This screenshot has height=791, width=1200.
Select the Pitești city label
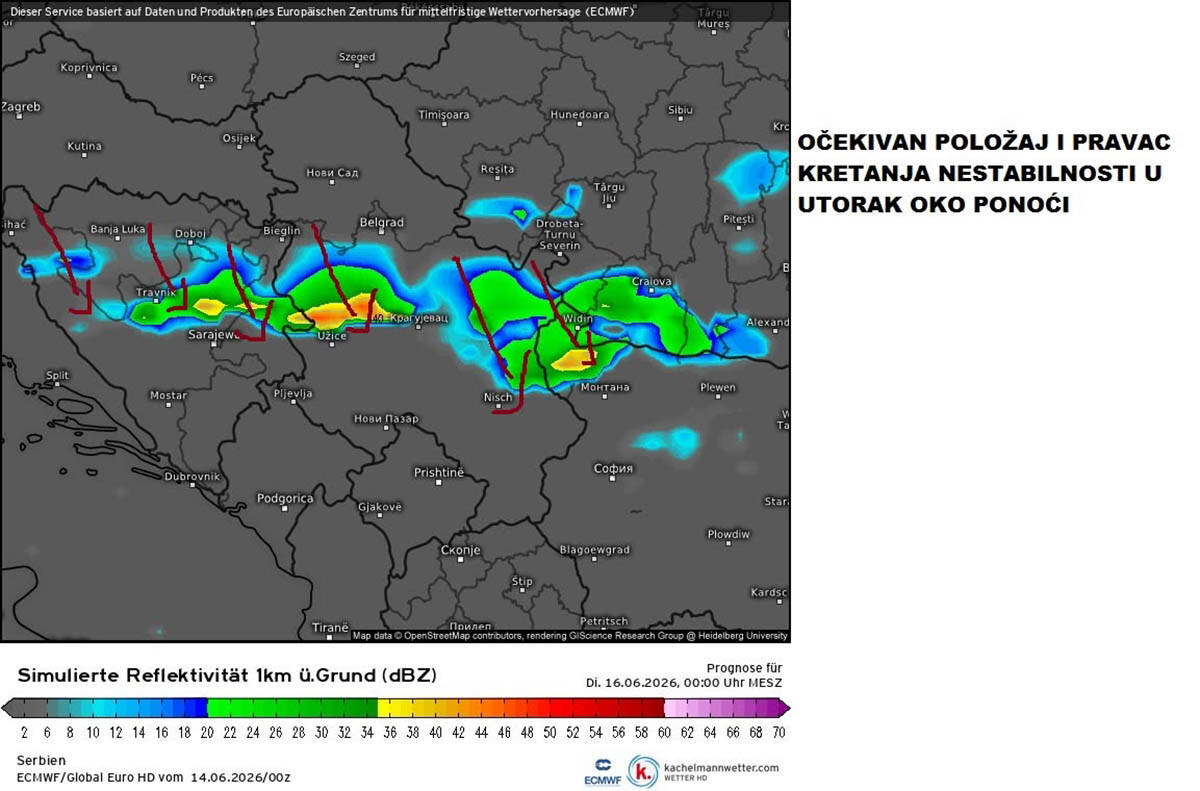coord(738,218)
